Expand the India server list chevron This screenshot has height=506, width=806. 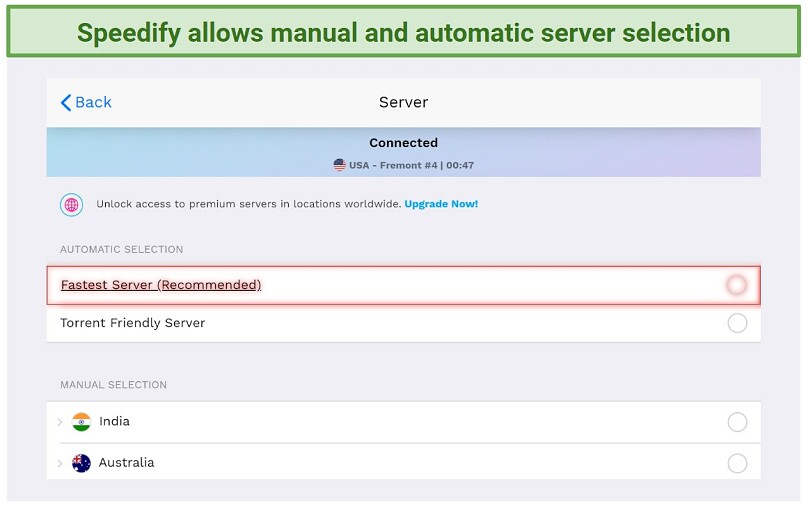[x=60, y=422]
